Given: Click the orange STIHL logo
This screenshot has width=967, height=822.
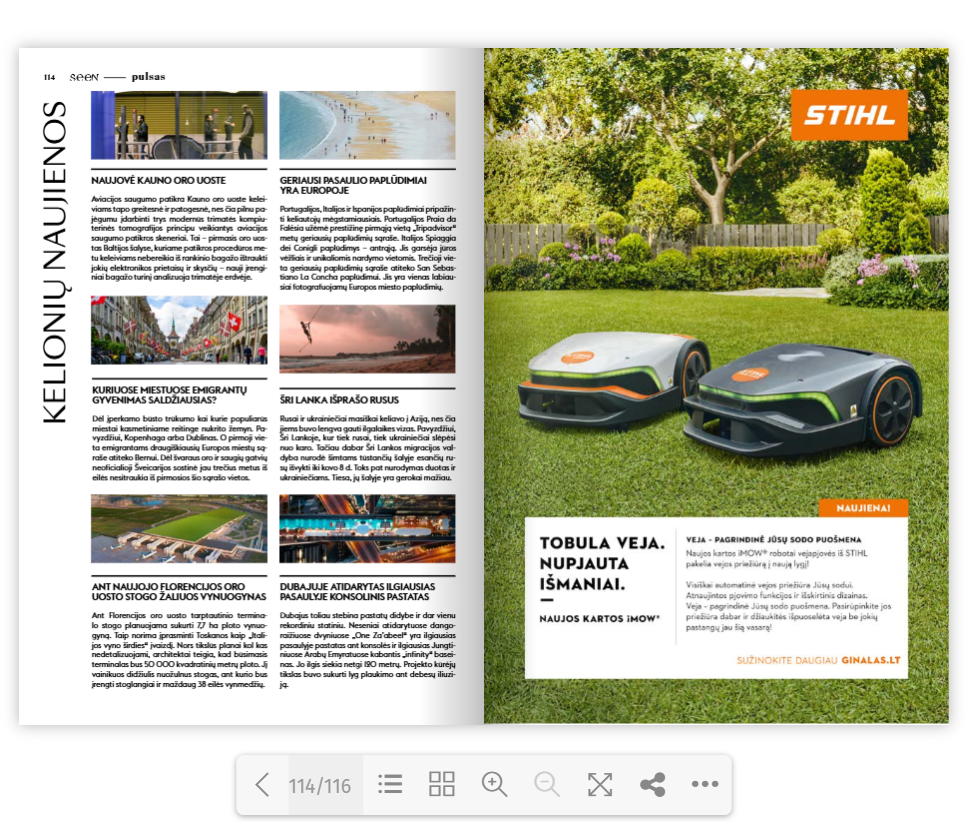Looking at the screenshot, I should (849, 115).
